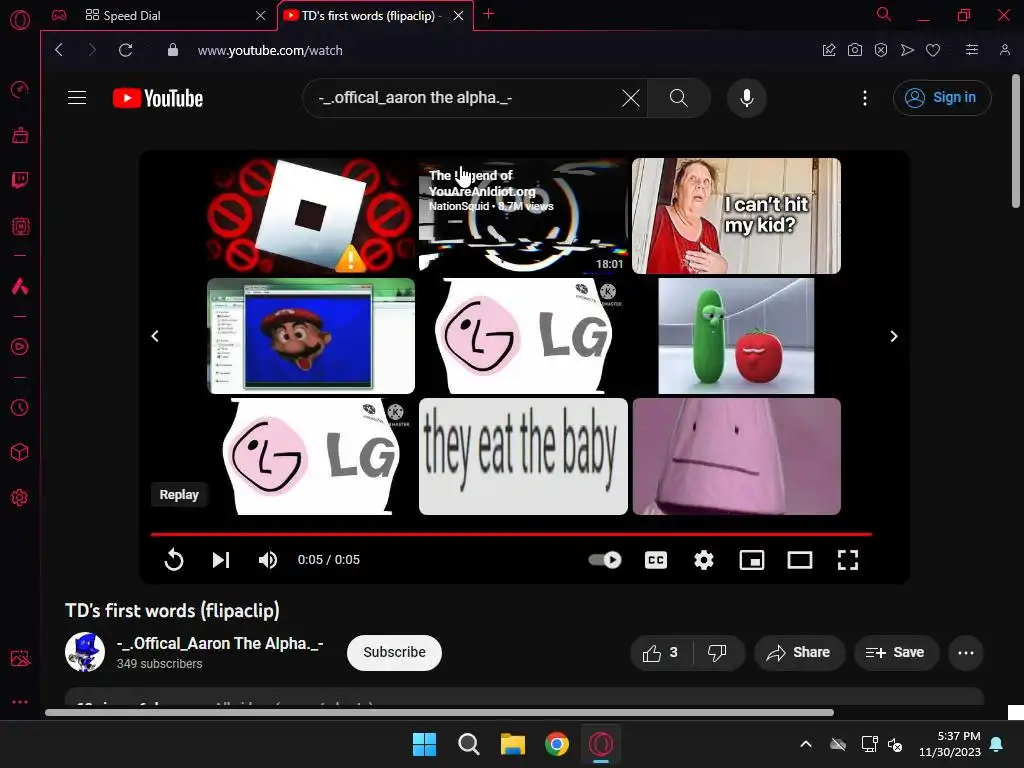
Task: Share the video
Action: point(799,652)
